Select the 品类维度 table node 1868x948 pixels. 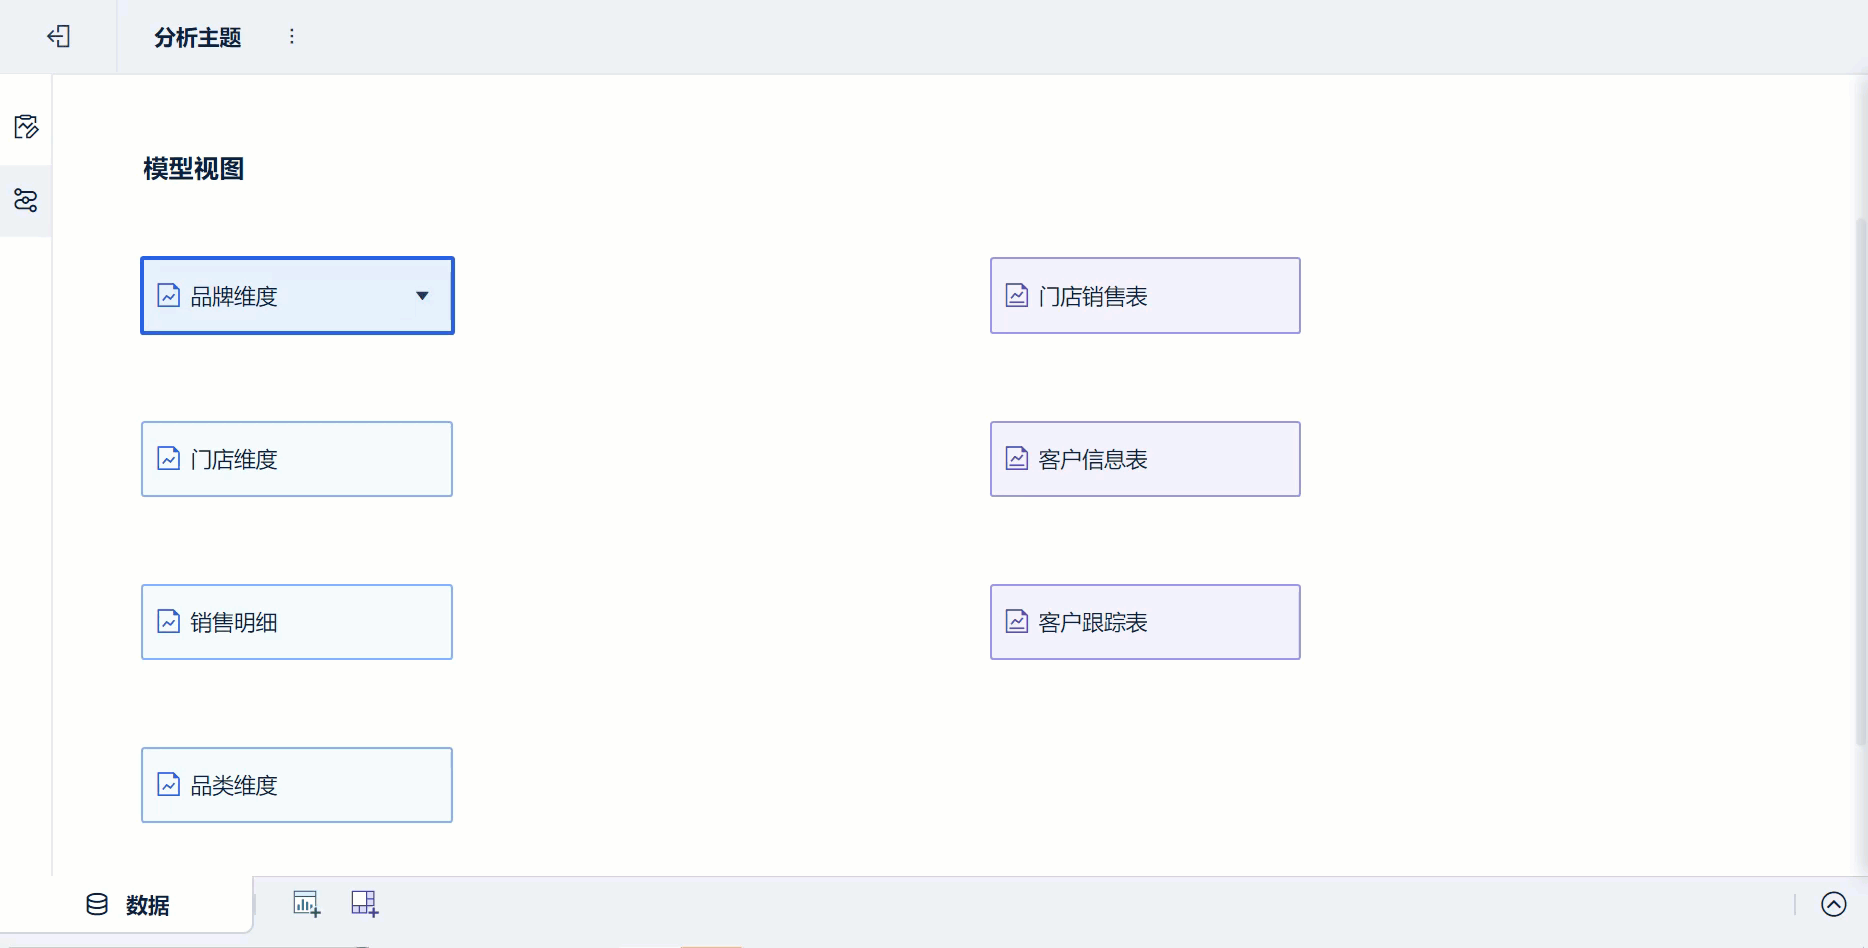(x=297, y=785)
